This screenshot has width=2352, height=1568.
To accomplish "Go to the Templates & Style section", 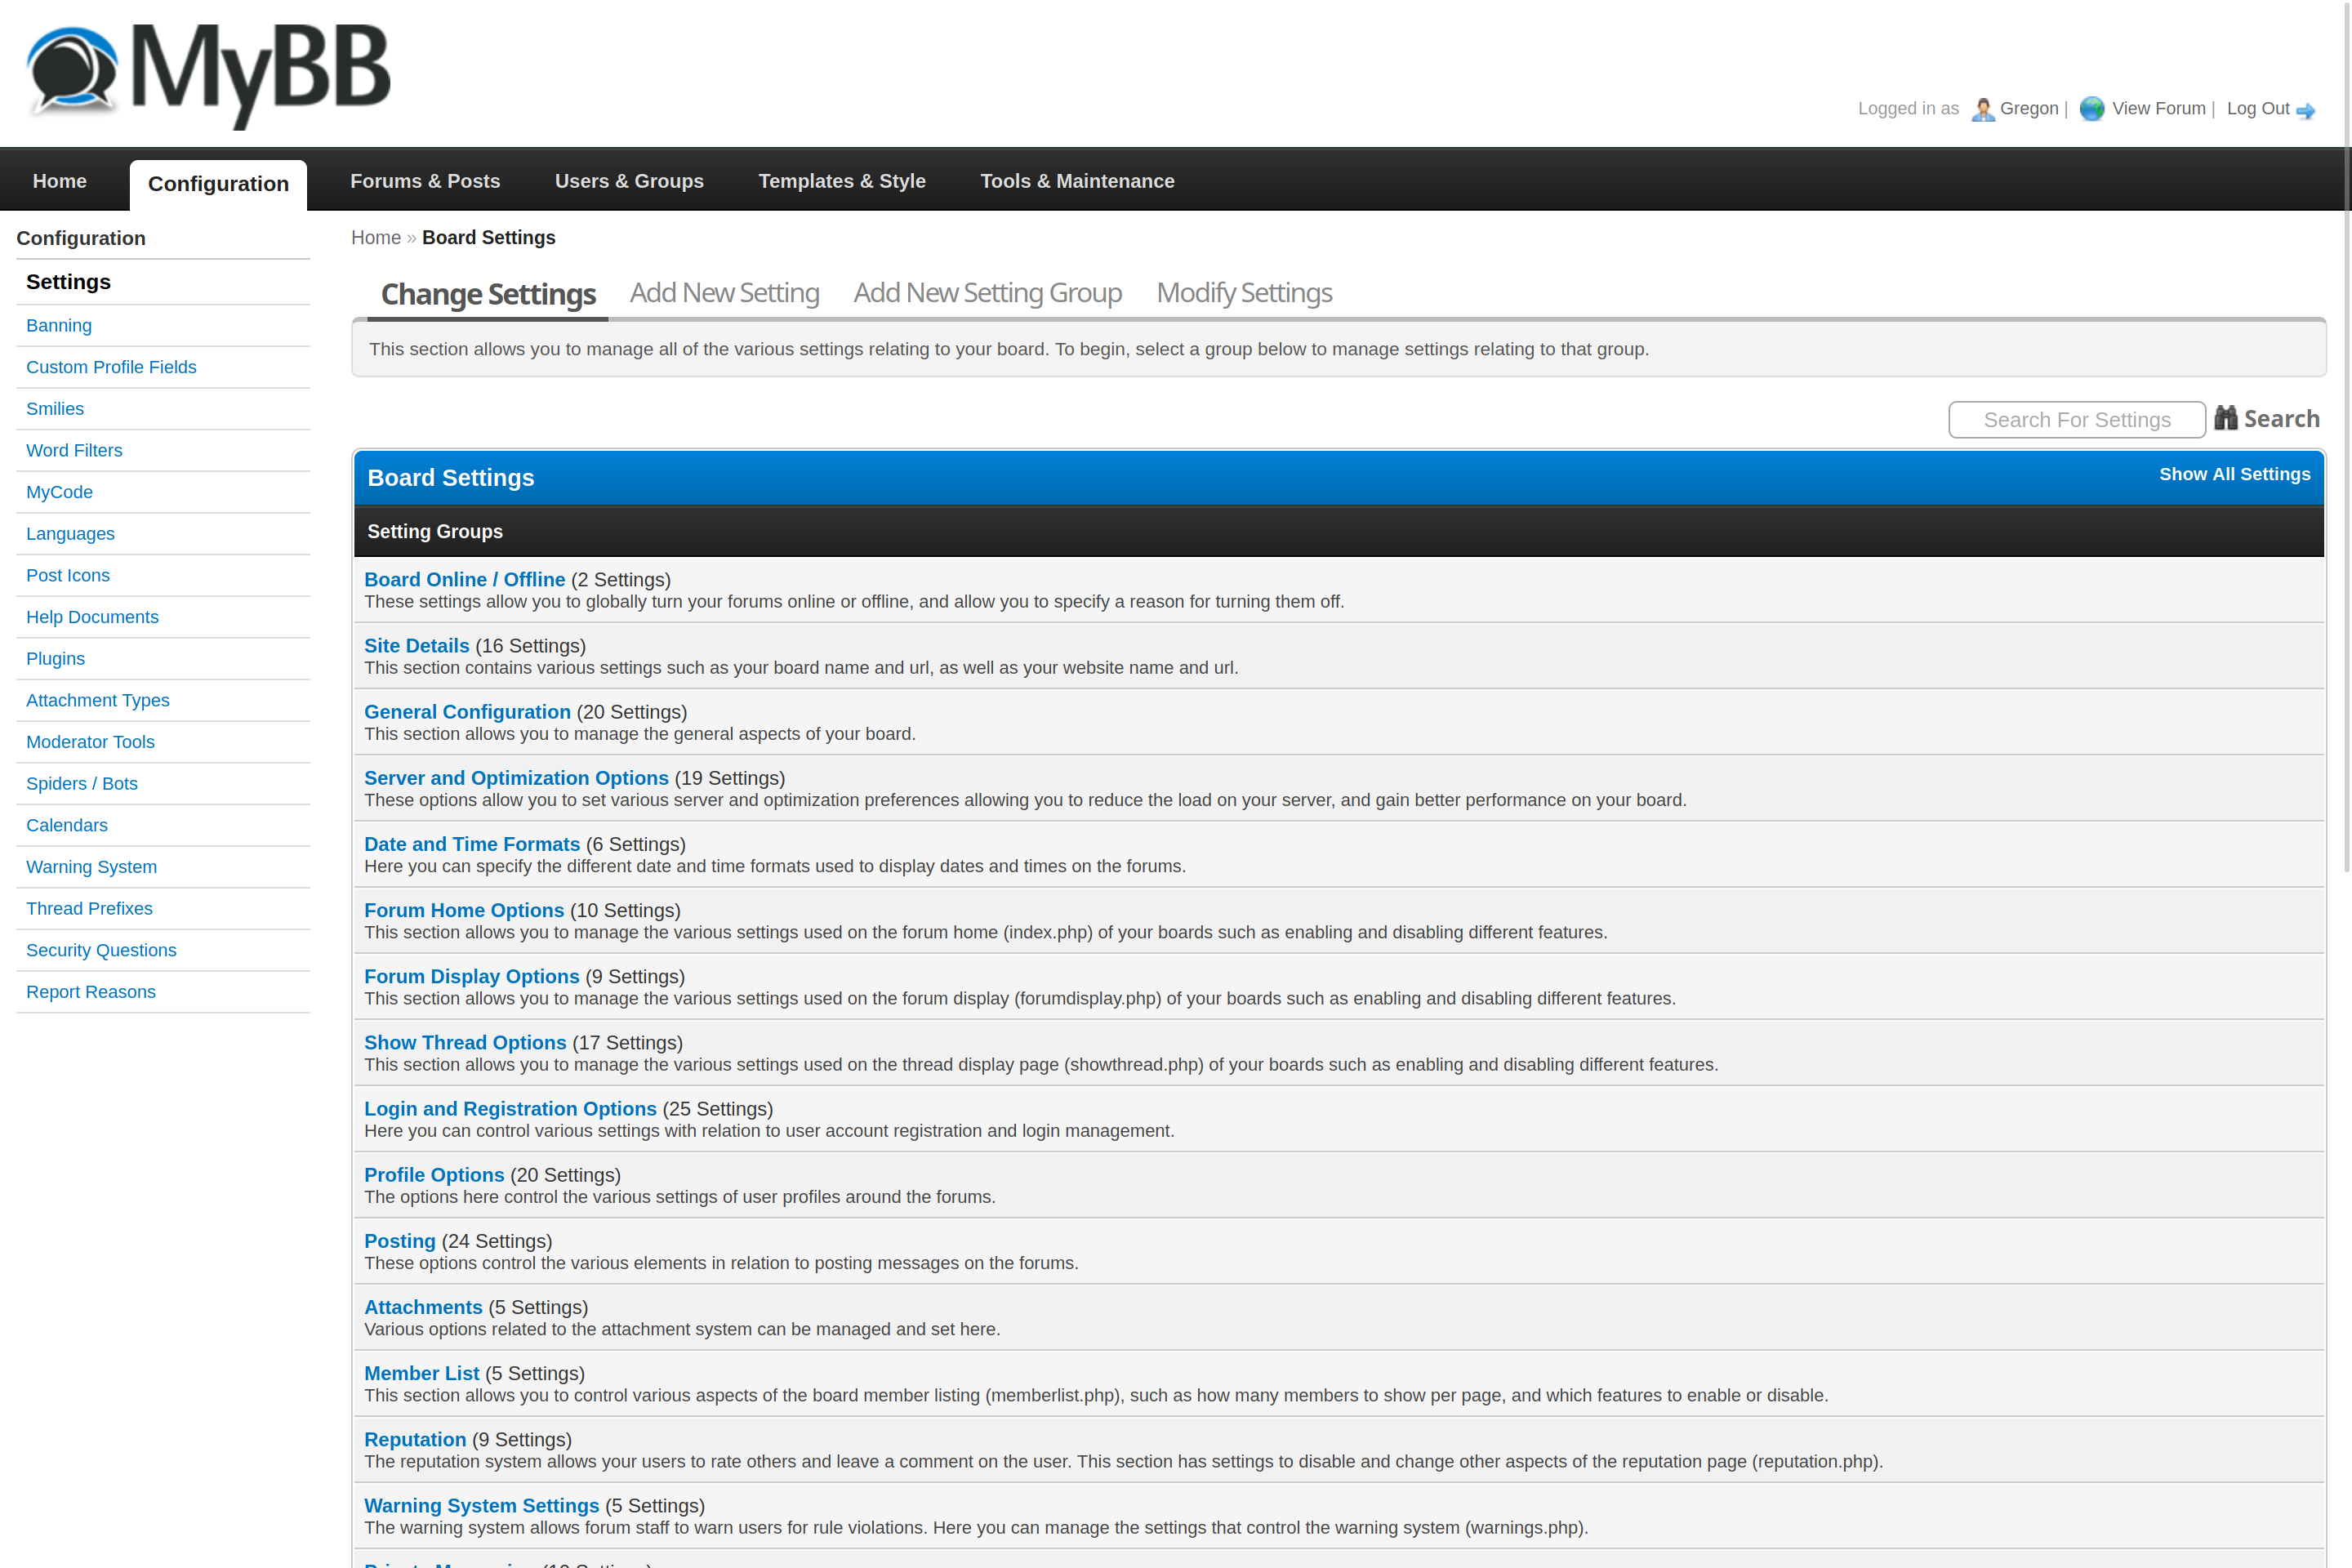I will pyautogui.click(x=841, y=181).
